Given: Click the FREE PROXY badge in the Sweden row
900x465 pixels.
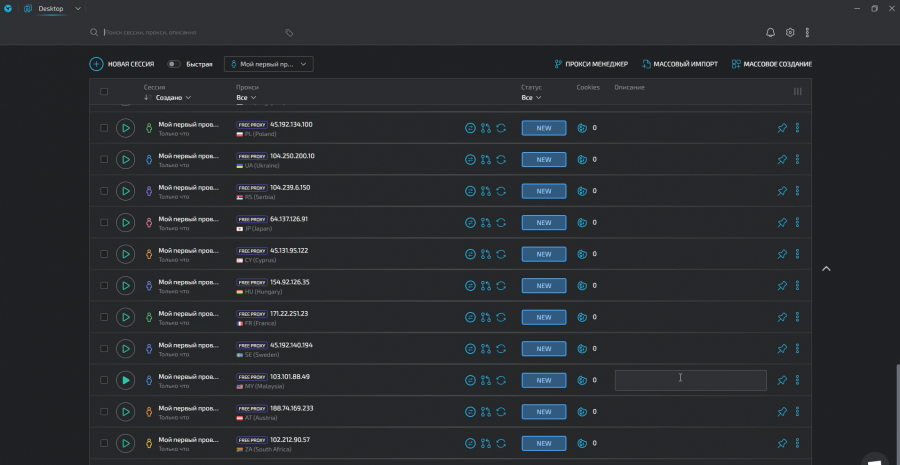Looking at the screenshot, I should 251,346.
